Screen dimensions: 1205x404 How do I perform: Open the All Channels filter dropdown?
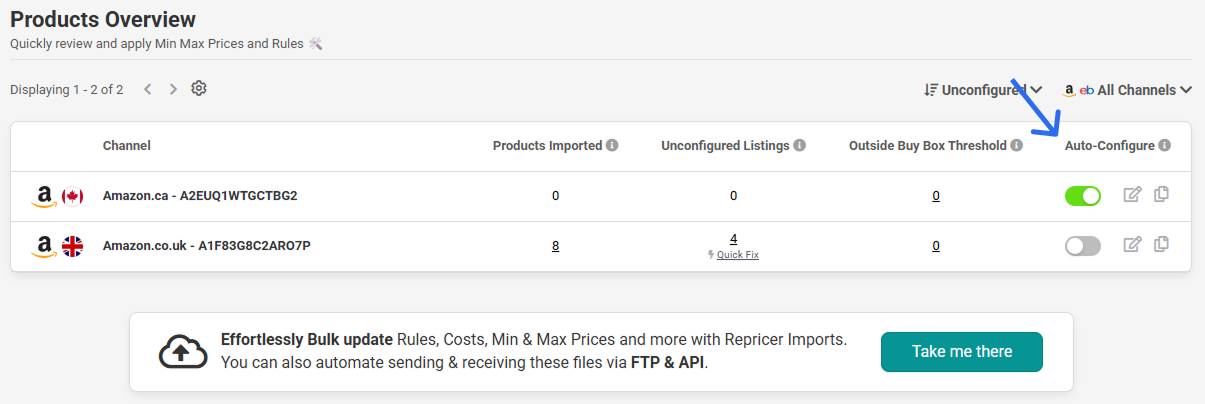1127,90
